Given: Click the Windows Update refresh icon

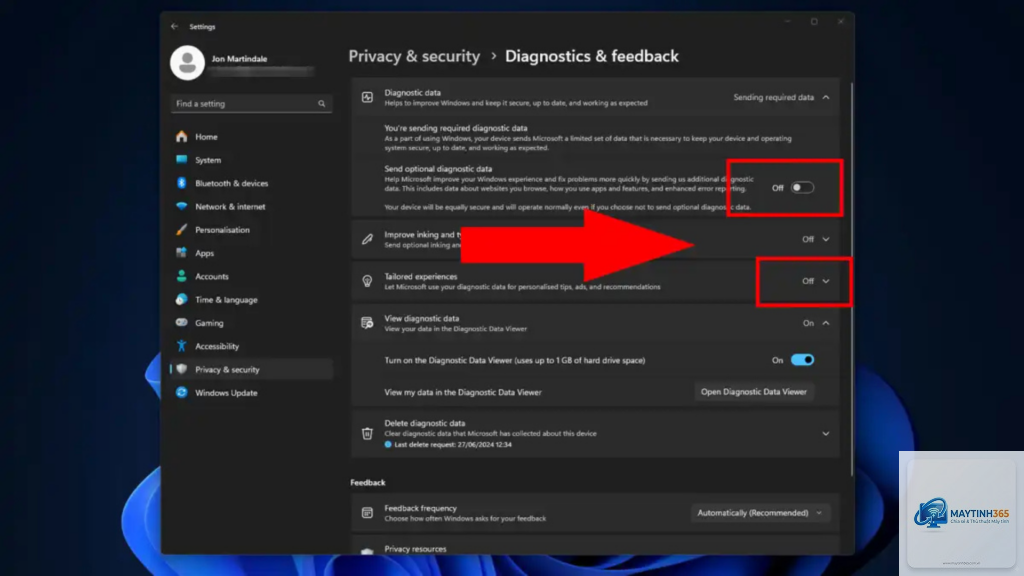Looking at the screenshot, I should pos(182,392).
